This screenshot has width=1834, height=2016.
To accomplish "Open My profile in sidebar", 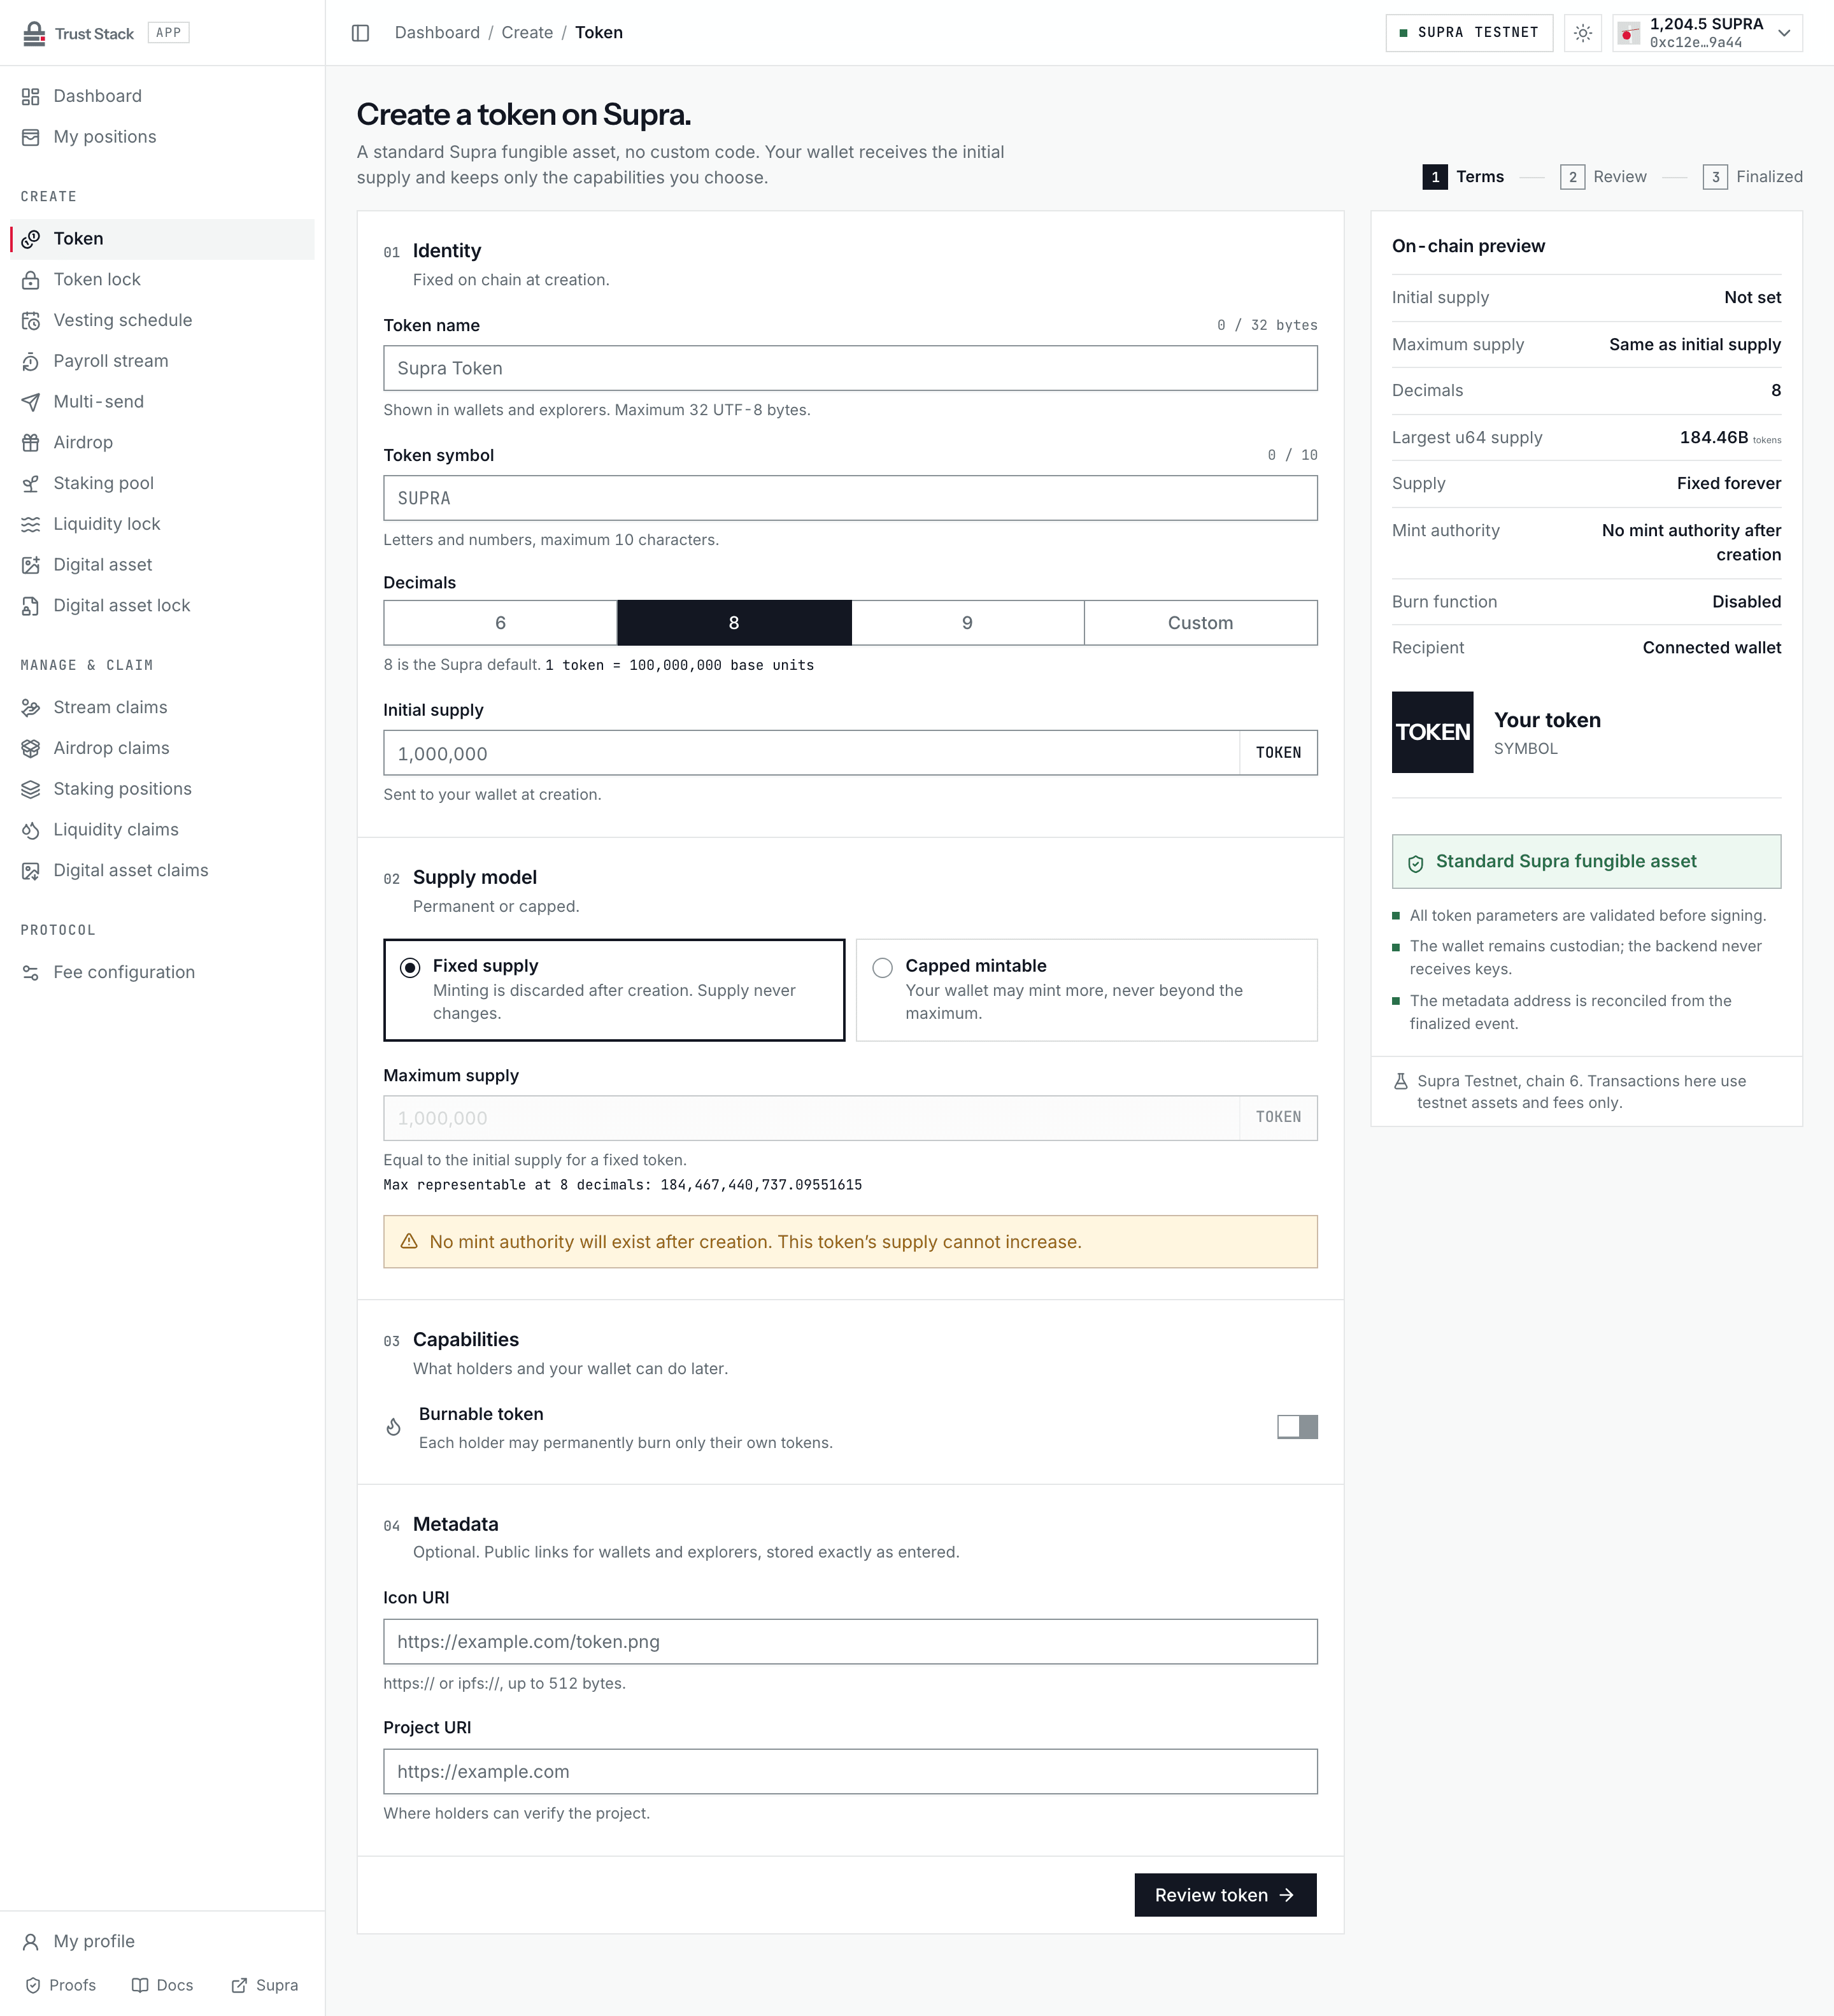I will [162, 1942].
